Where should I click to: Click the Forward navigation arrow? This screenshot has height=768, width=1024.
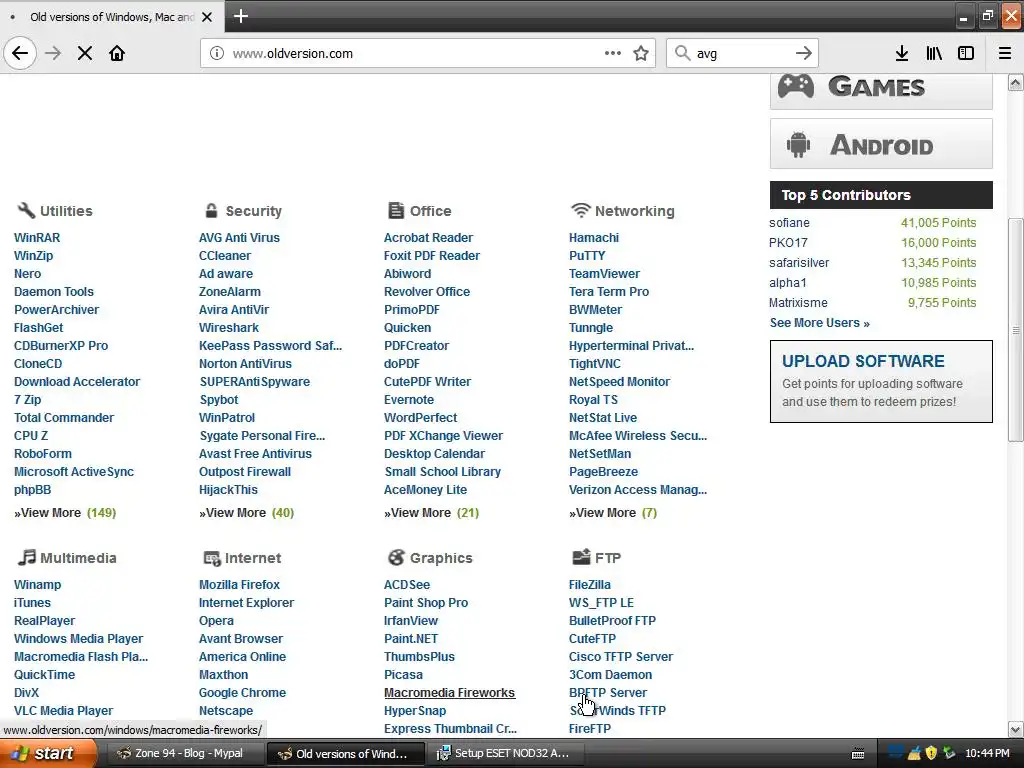pyautogui.click(x=53, y=53)
